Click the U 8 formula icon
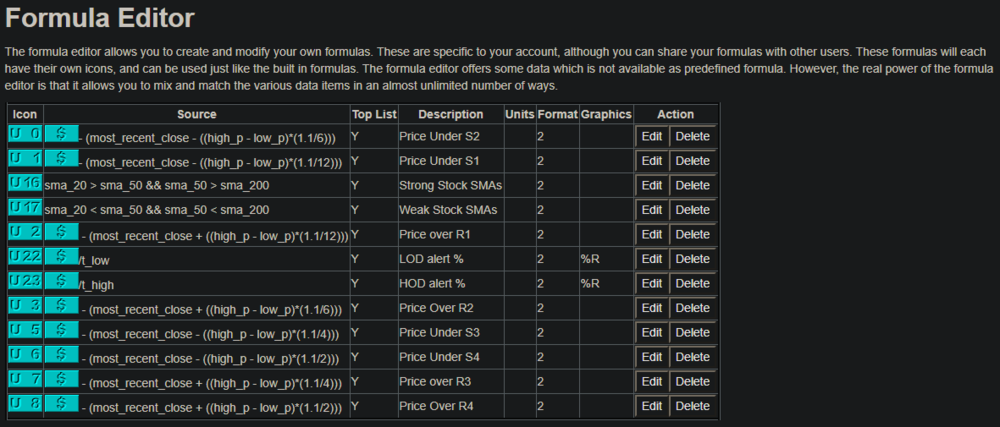Image resolution: width=1000 pixels, height=427 pixels. [25, 403]
